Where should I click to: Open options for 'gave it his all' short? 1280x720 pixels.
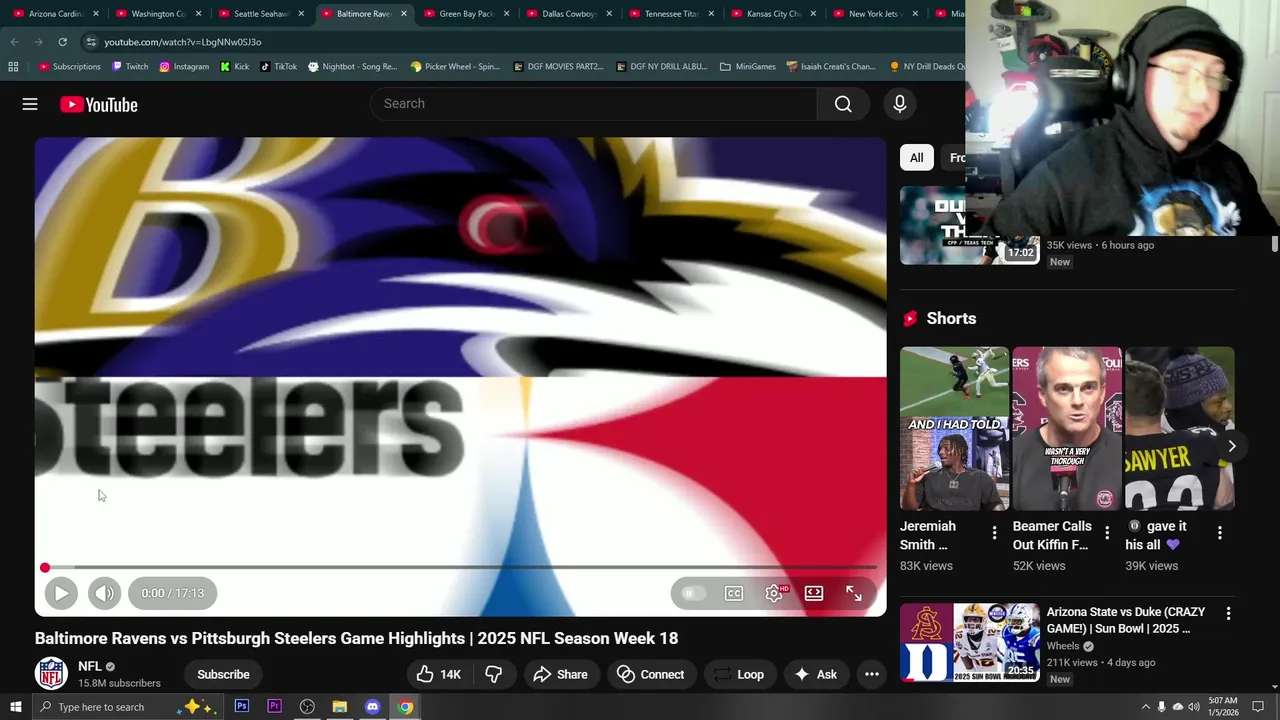coord(1220,534)
